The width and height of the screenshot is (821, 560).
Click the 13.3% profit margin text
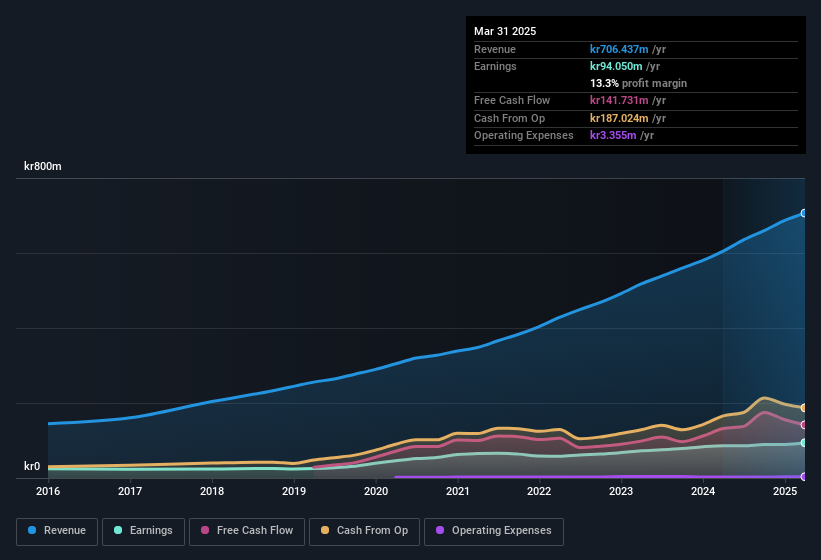tap(638, 83)
